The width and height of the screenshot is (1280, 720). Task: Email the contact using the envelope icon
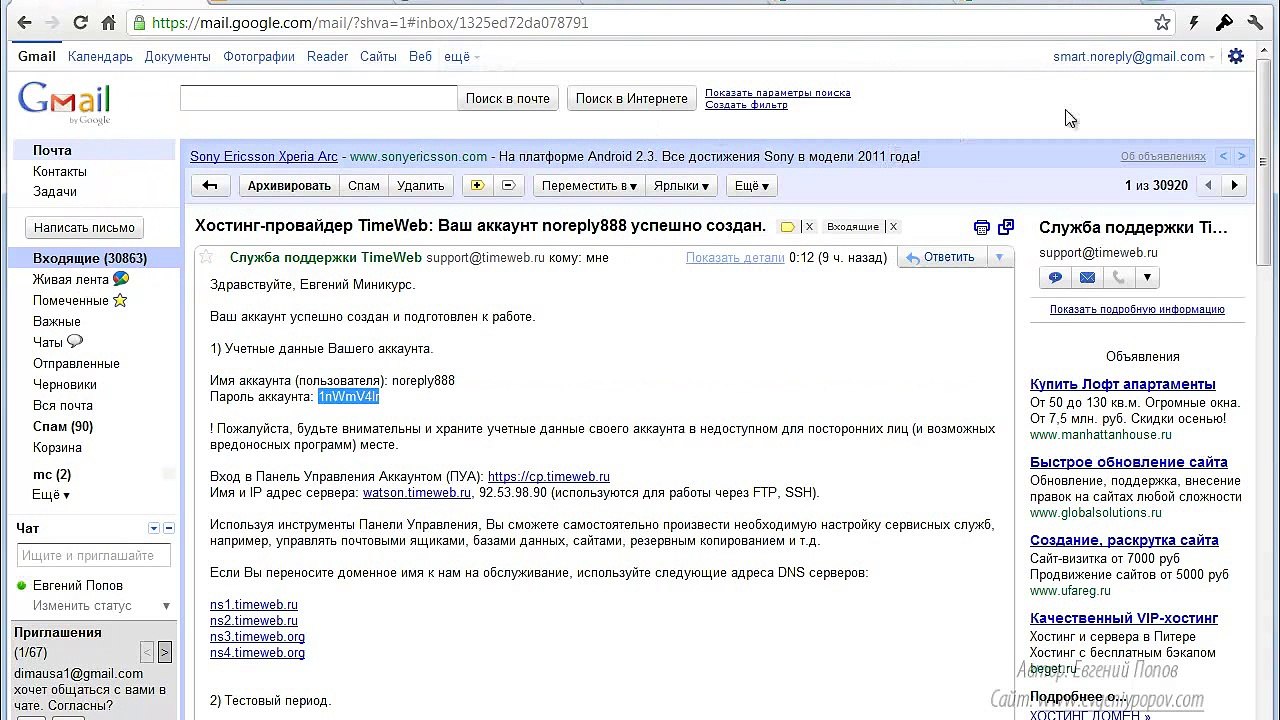(x=1087, y=277)
